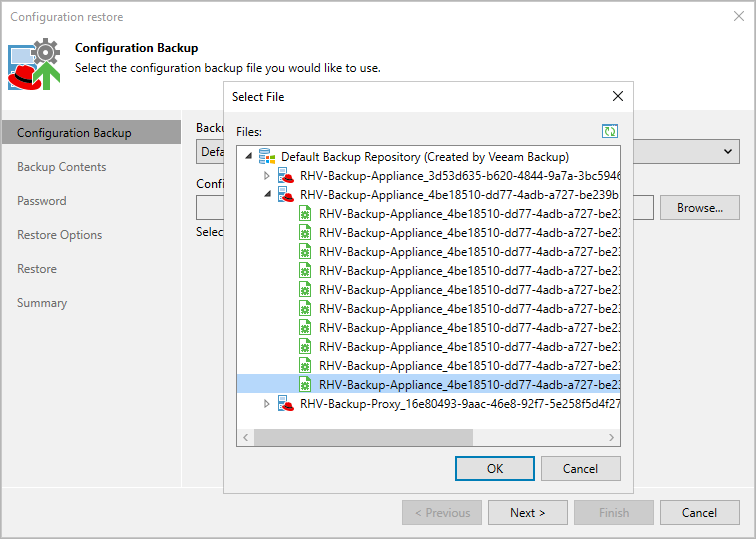The height and width of the screenshot is (539, 756).
Task: Refresh the file list in Select File
Action: 610,131
